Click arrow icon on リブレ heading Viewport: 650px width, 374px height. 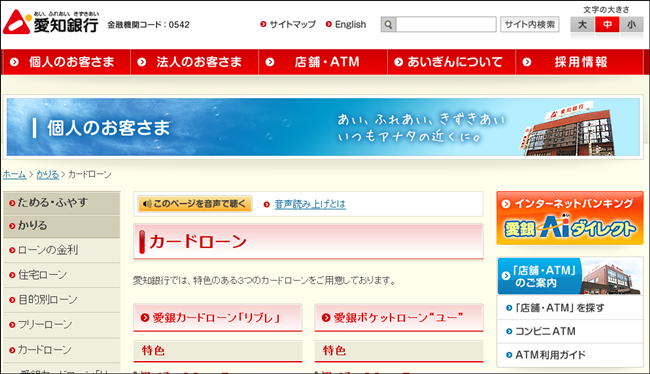click(145, 318)
